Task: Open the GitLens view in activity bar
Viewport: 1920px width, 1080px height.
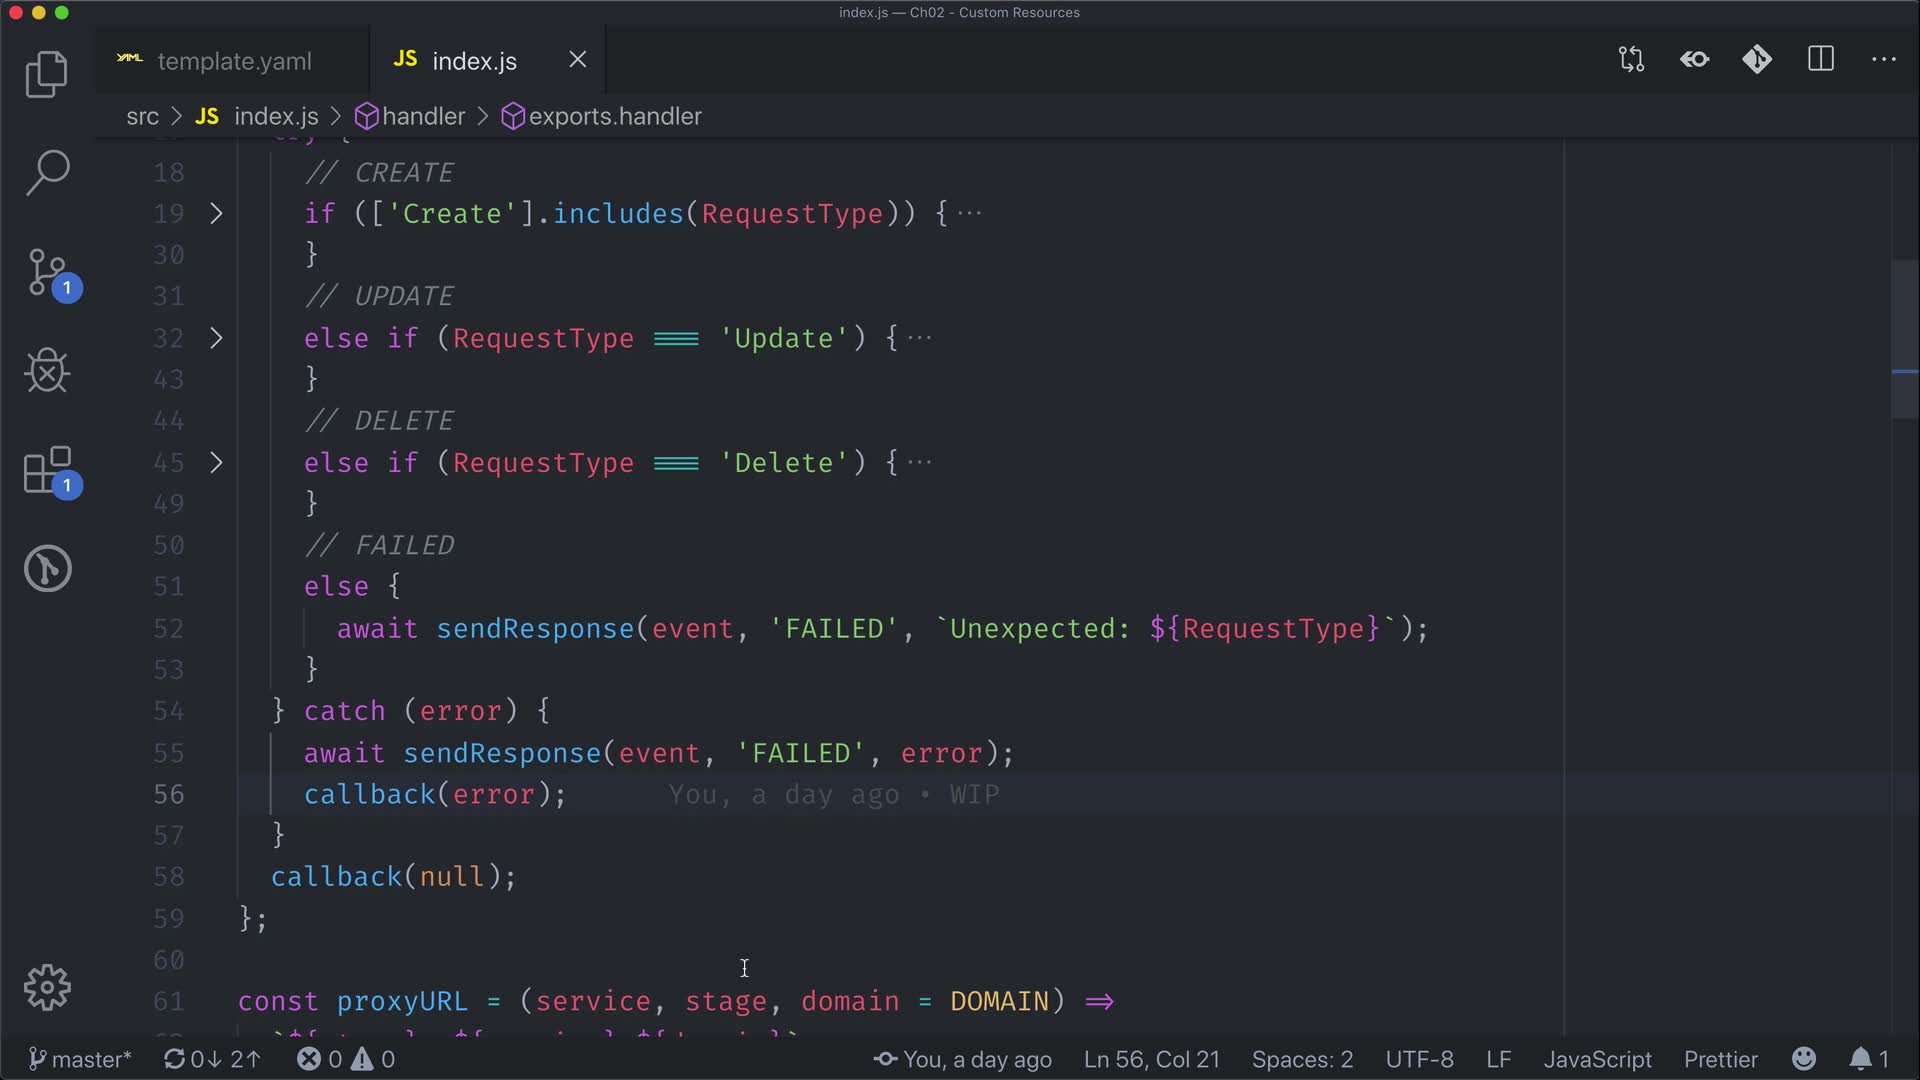Action: point(46,568)
